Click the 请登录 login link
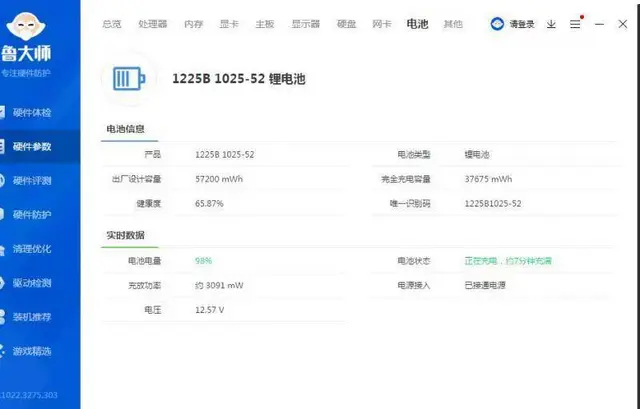 tap(522, 24)
